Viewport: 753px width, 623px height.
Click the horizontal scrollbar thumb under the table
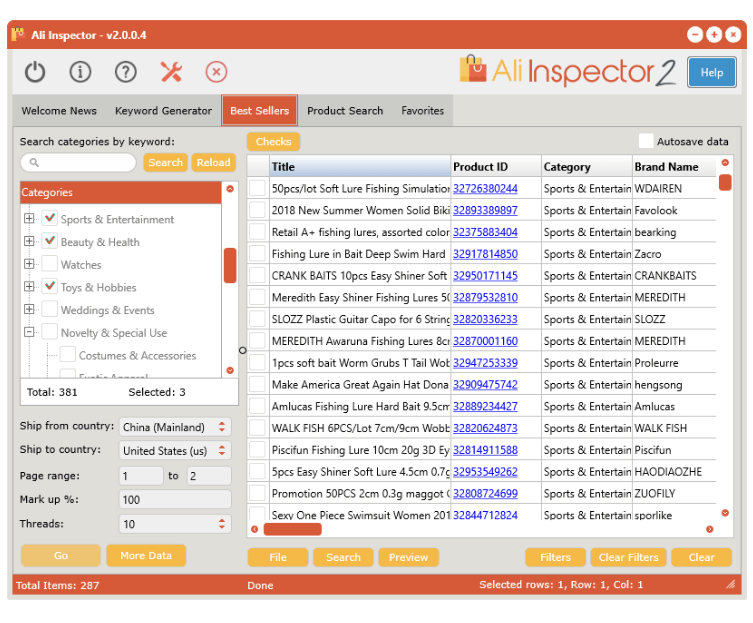292,529
